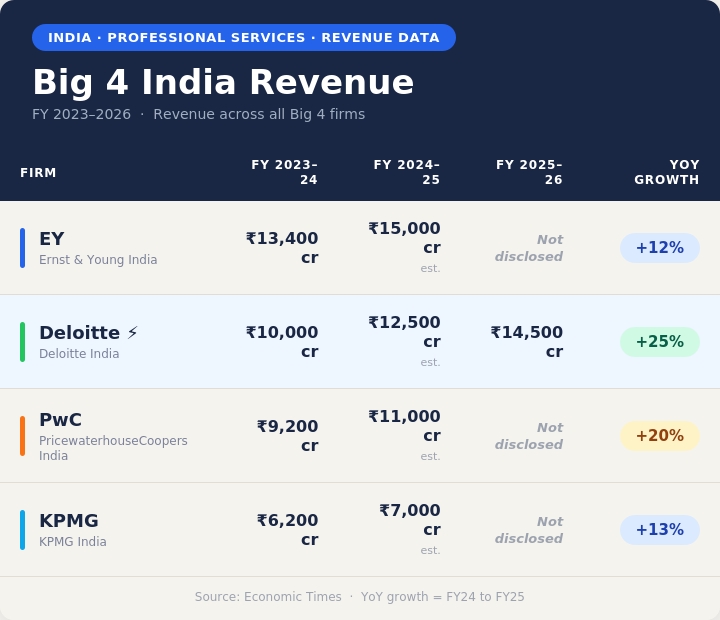Click KPMG's ₹6,200 cr value
Image resolution: width=720 pixels, height=620 pixels.
[x=287, y=530]
